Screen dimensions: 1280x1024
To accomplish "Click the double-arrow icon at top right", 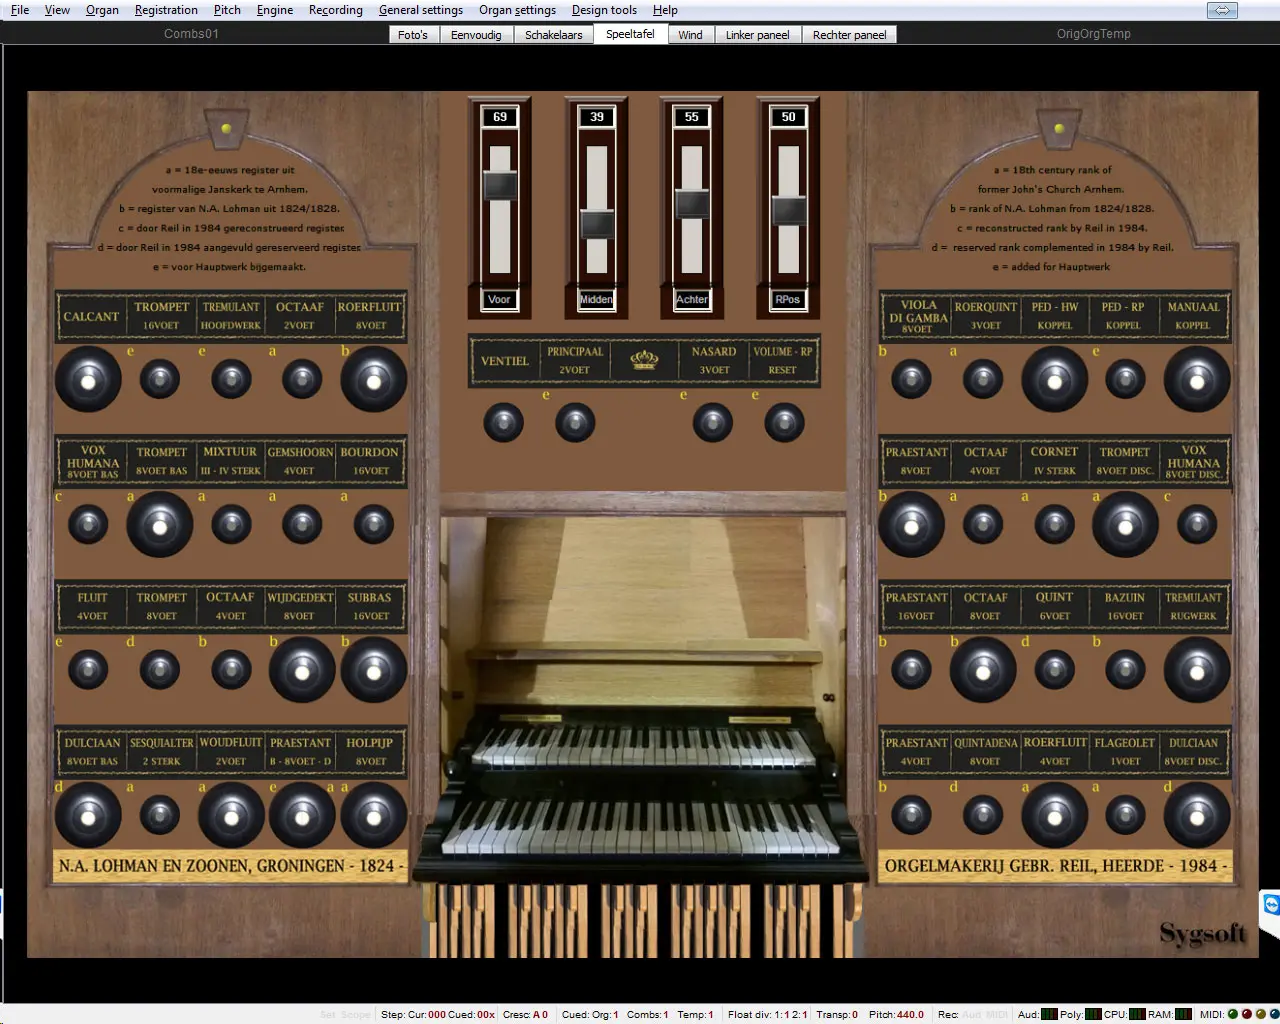I will (x=1222, y=10).
